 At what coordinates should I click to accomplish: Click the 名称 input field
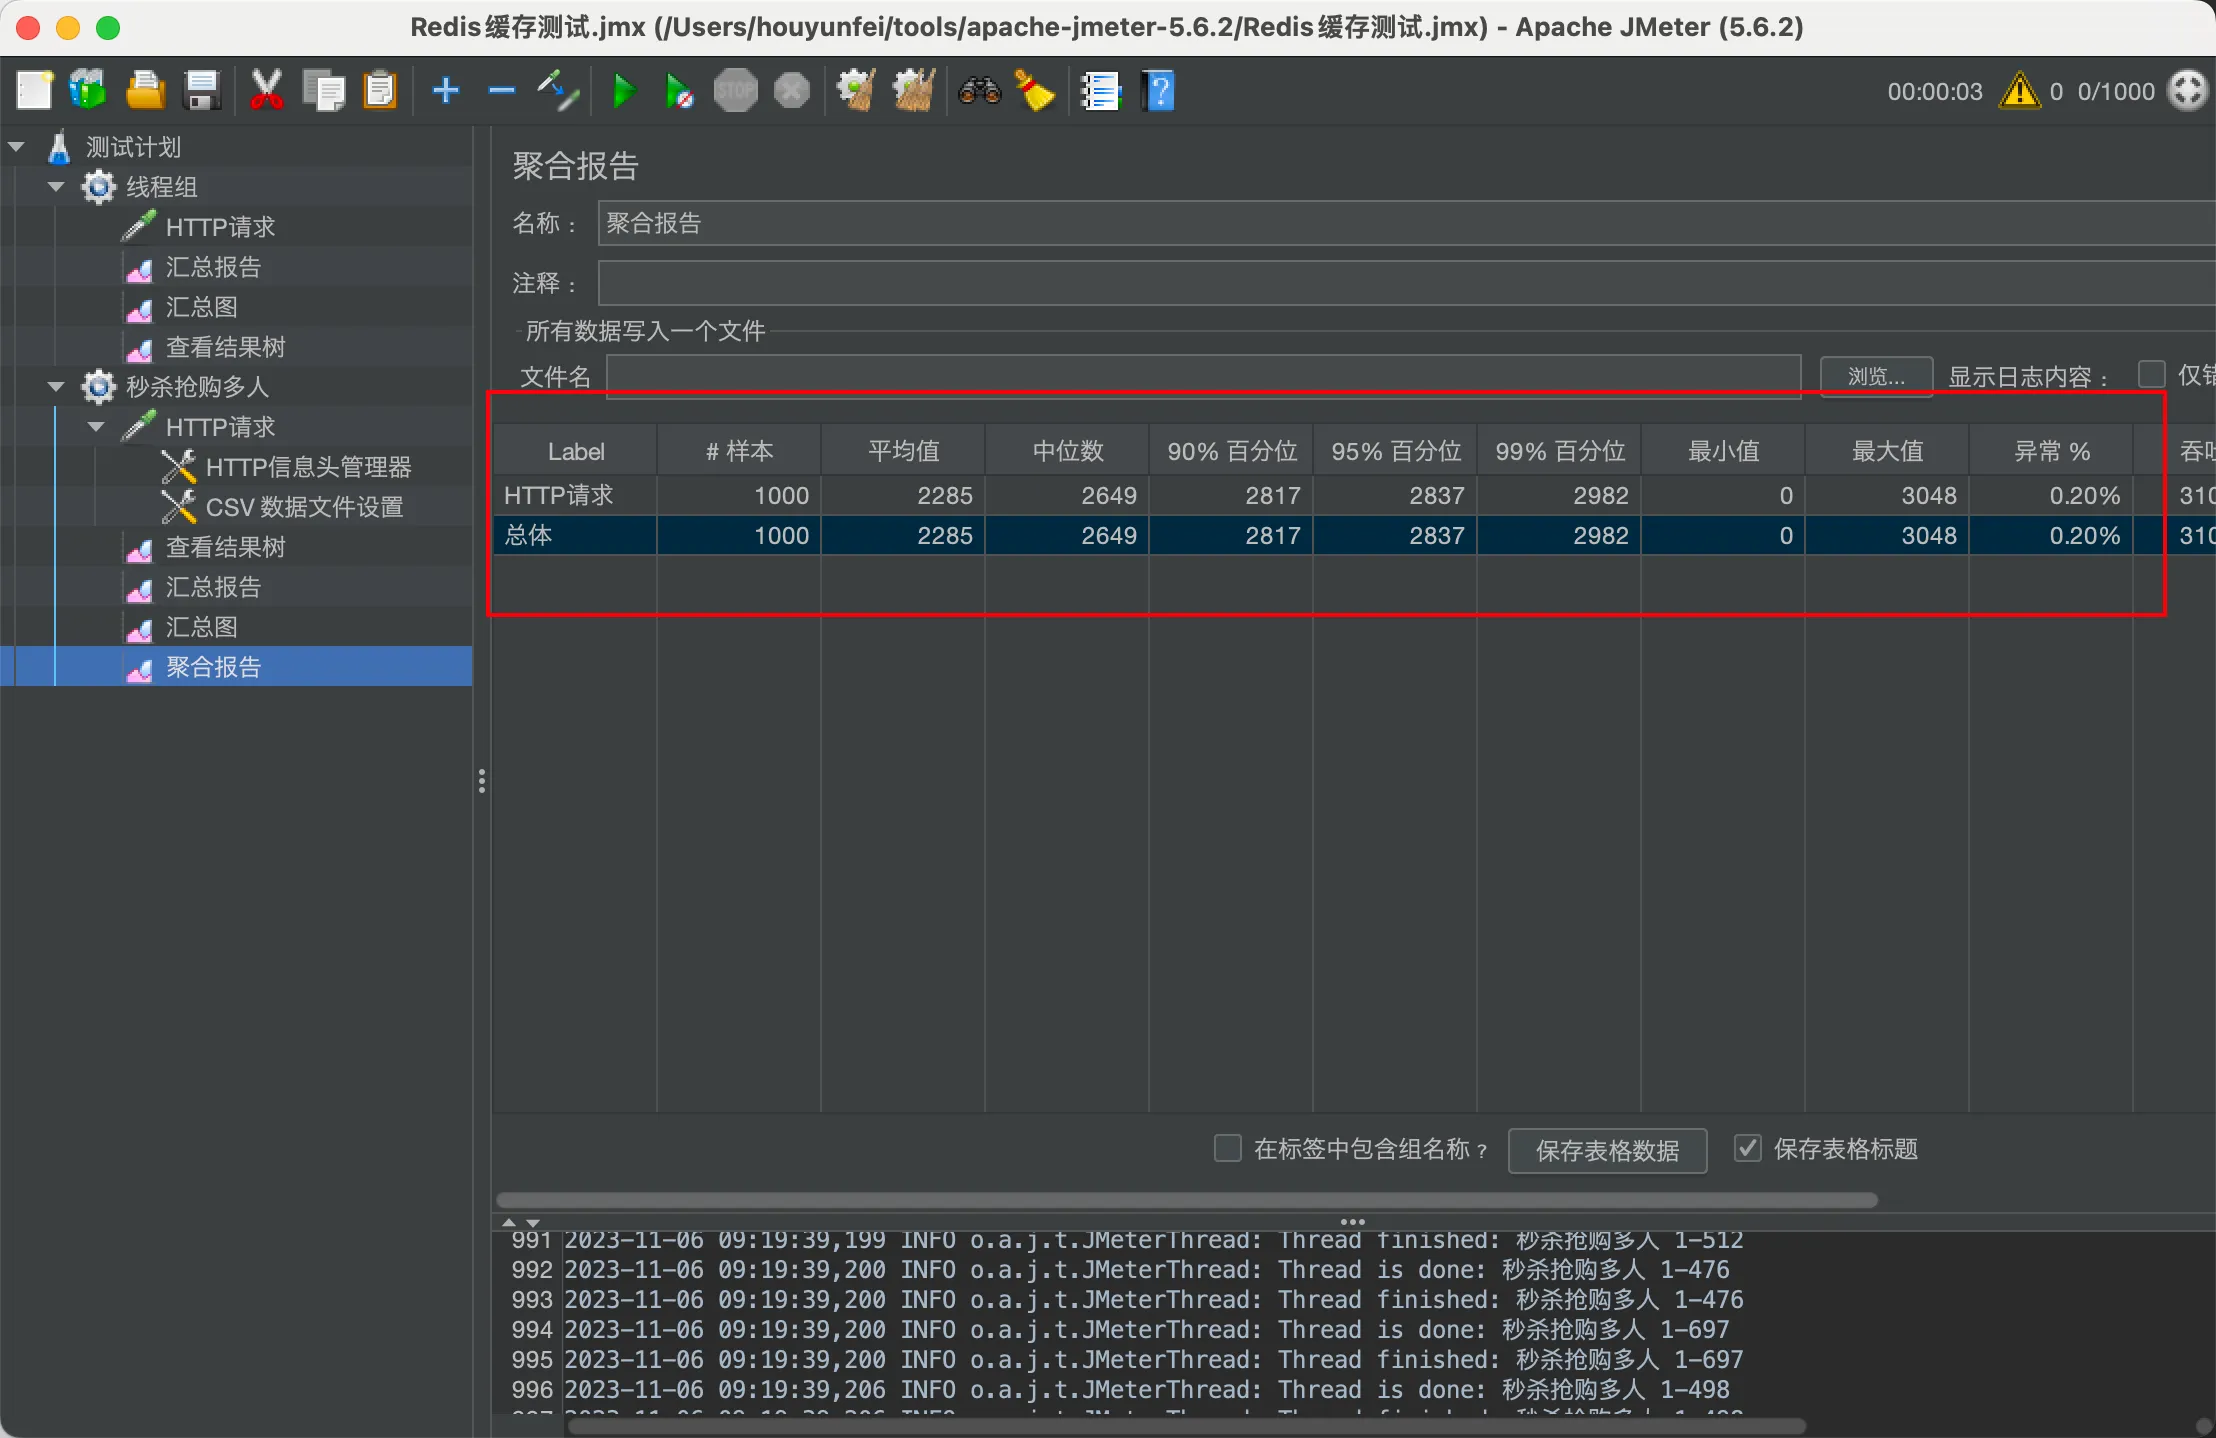tap(1406, 223)
